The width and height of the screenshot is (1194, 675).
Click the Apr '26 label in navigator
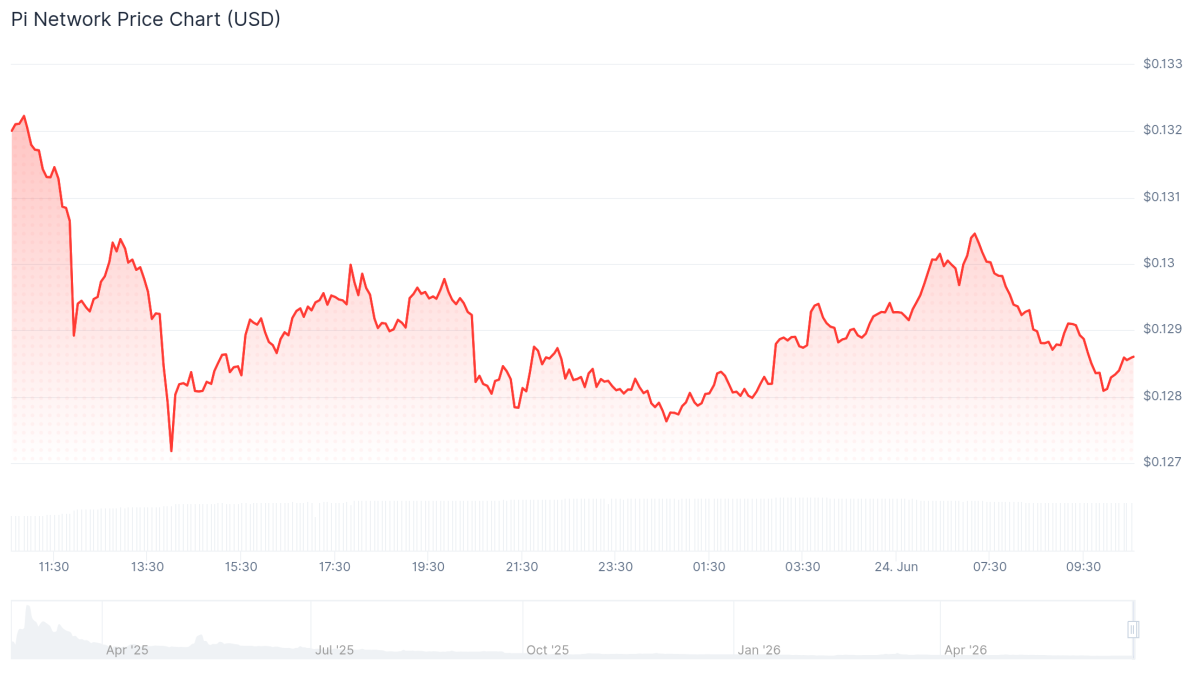pyautogui.click(x=966, y=650)
